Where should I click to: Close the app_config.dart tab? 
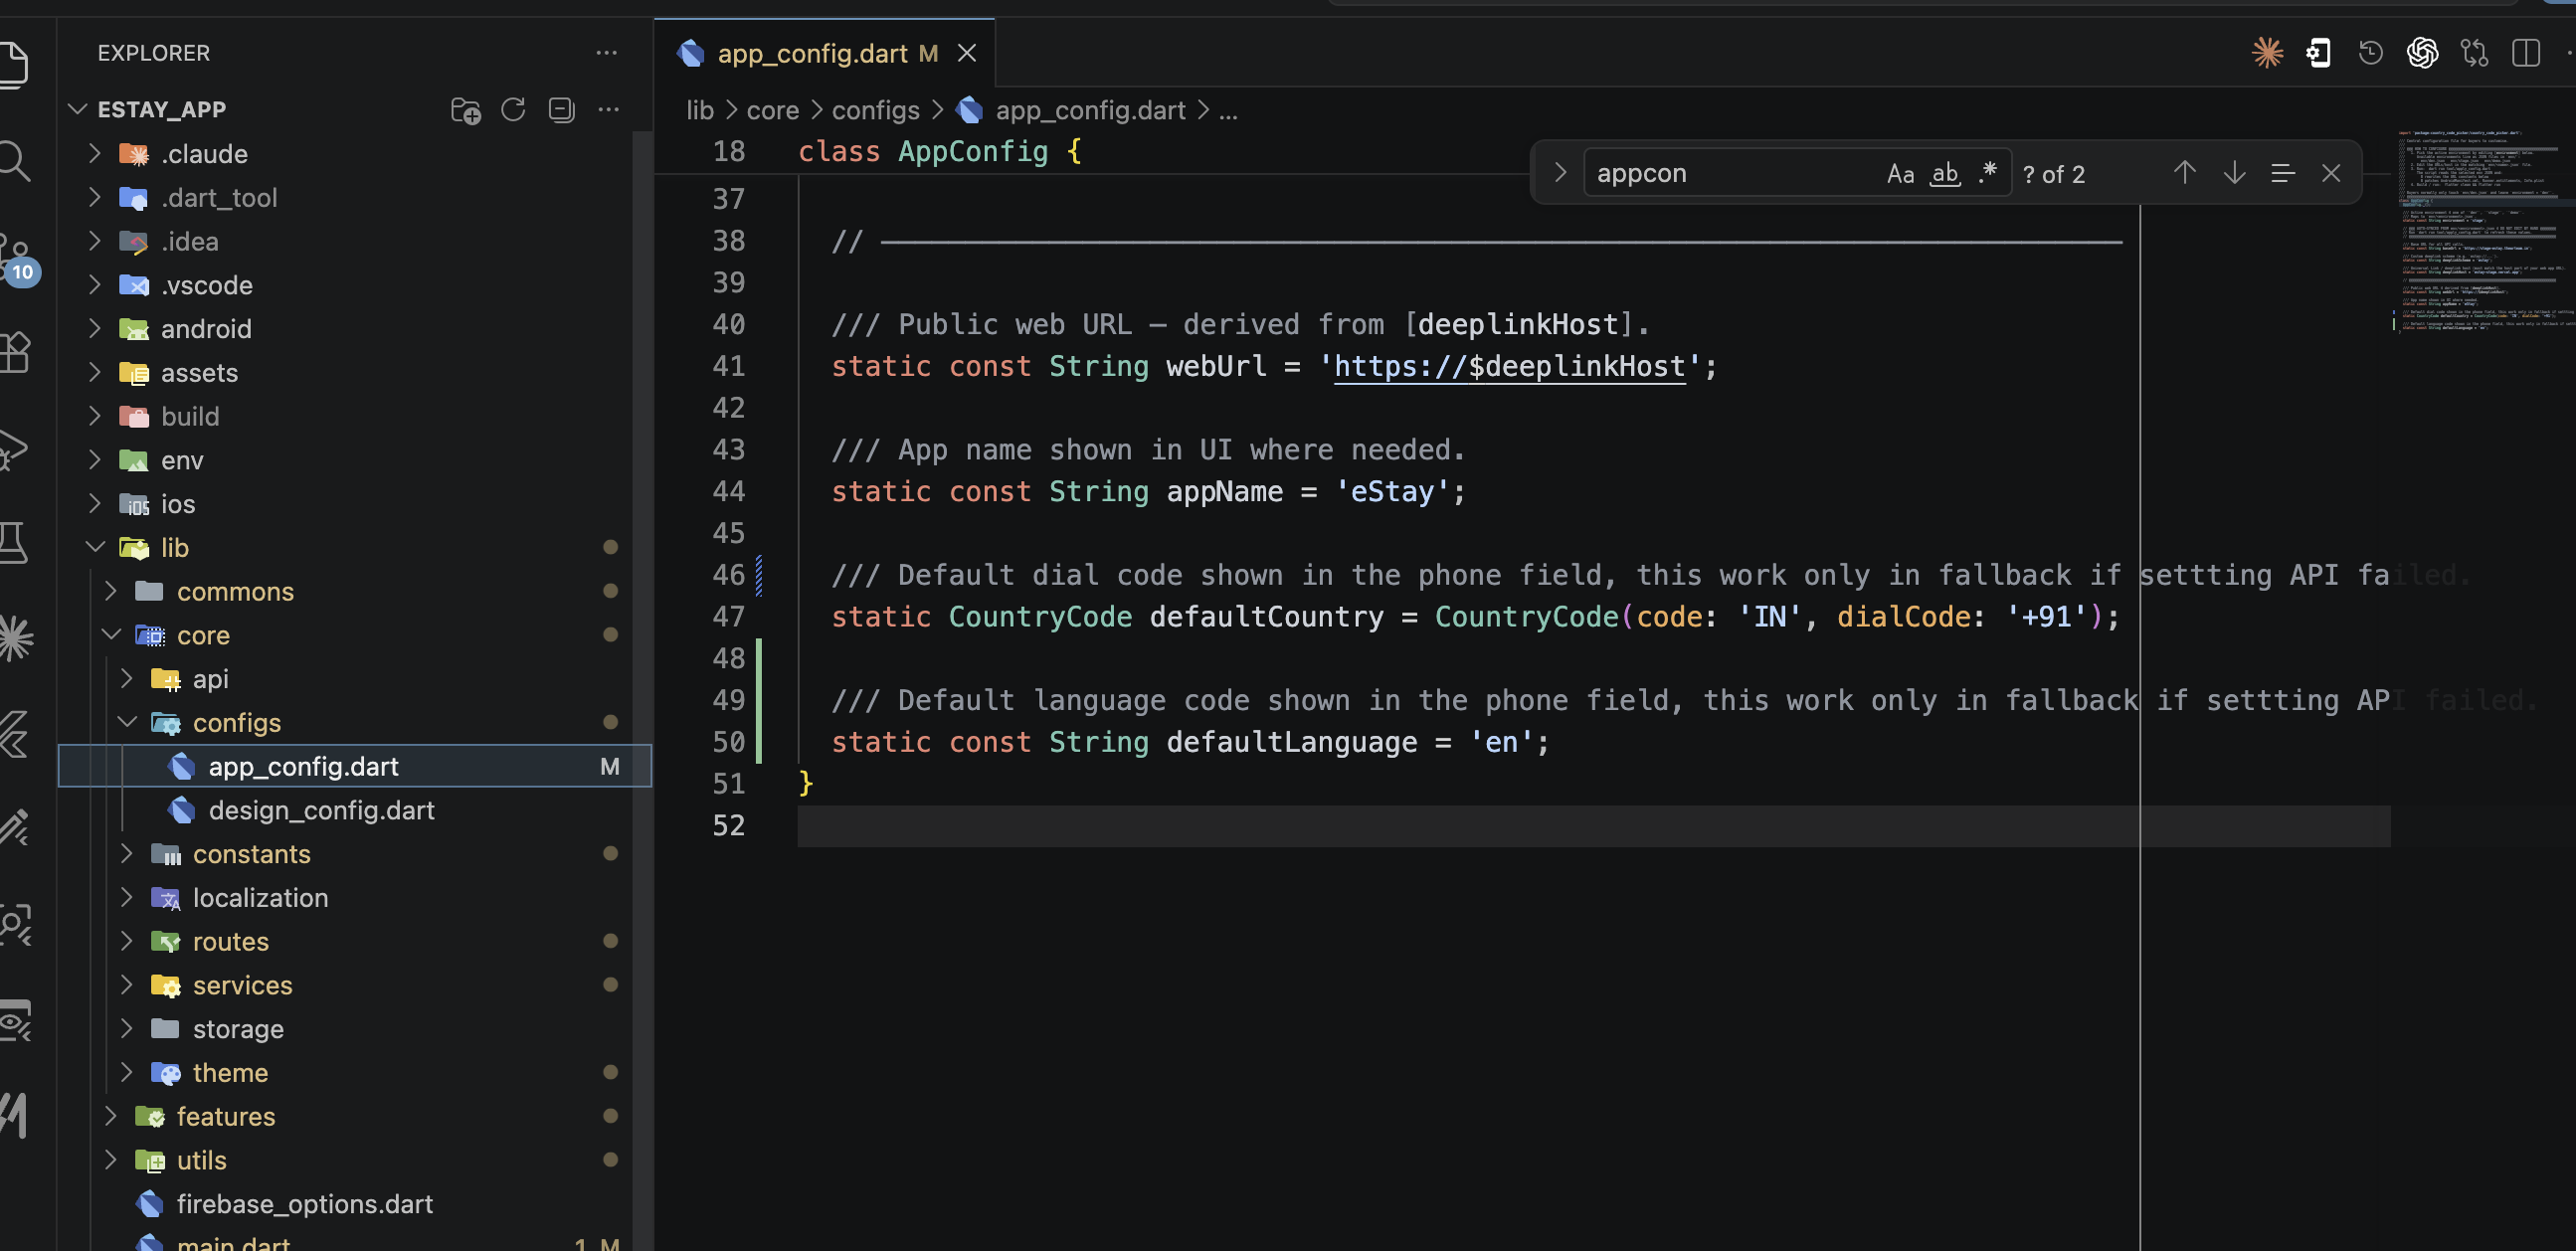click(x=966, y=53)
